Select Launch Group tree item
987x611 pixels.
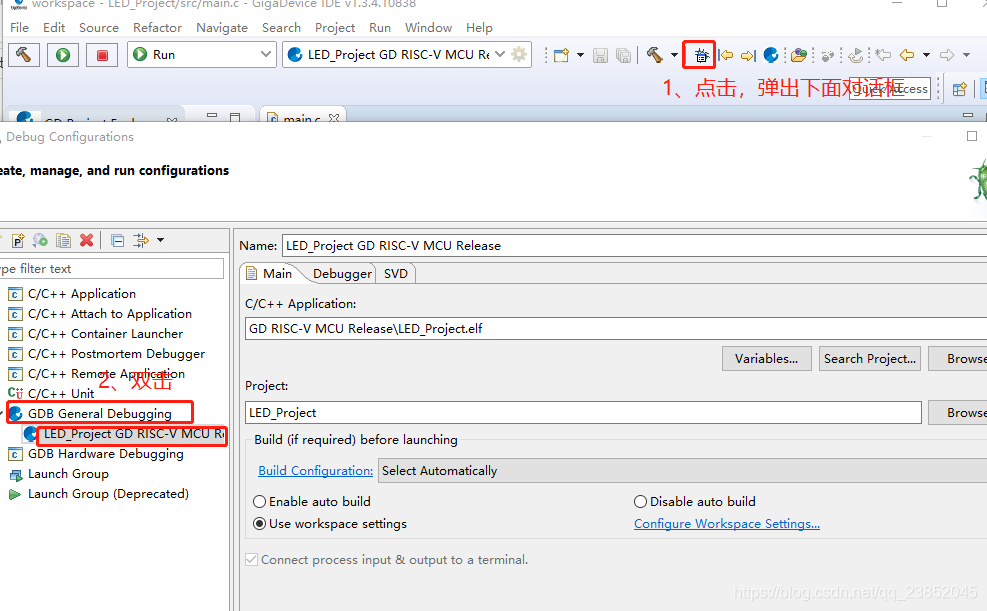pos(68,474)
